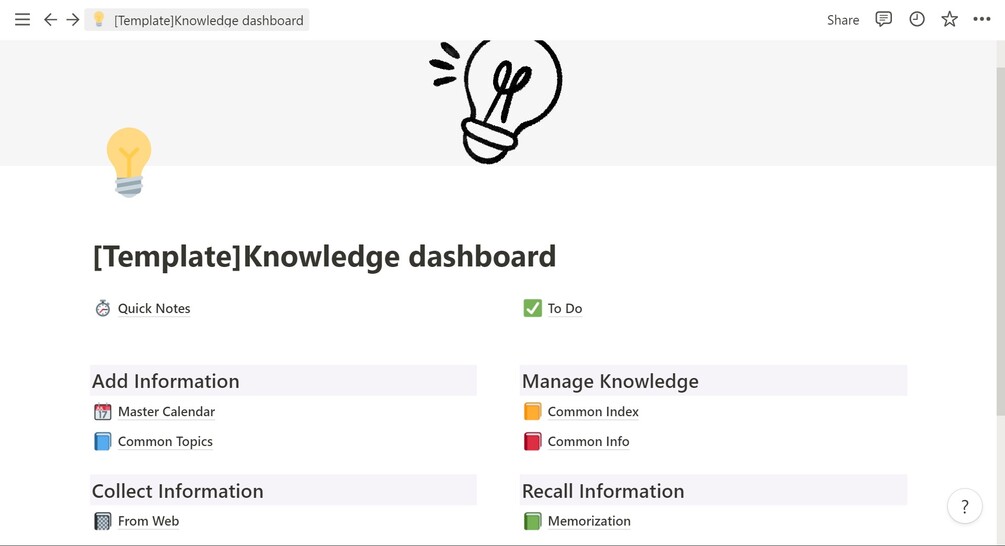Open the help question mark button
The height and width of the screenshot is (546, 1005).
tap(965, 507)
